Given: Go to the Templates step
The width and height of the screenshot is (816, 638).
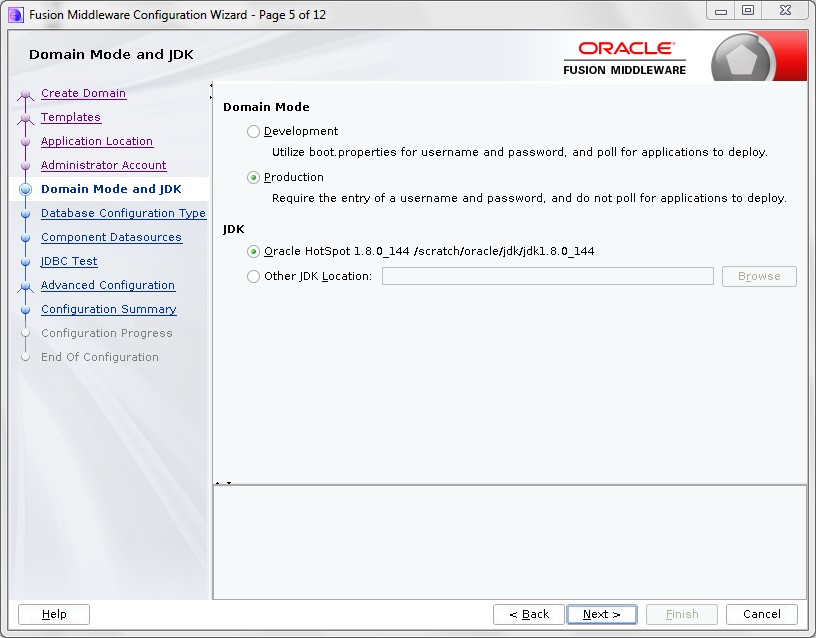Looking at the screenshot, I should [71, 117].
